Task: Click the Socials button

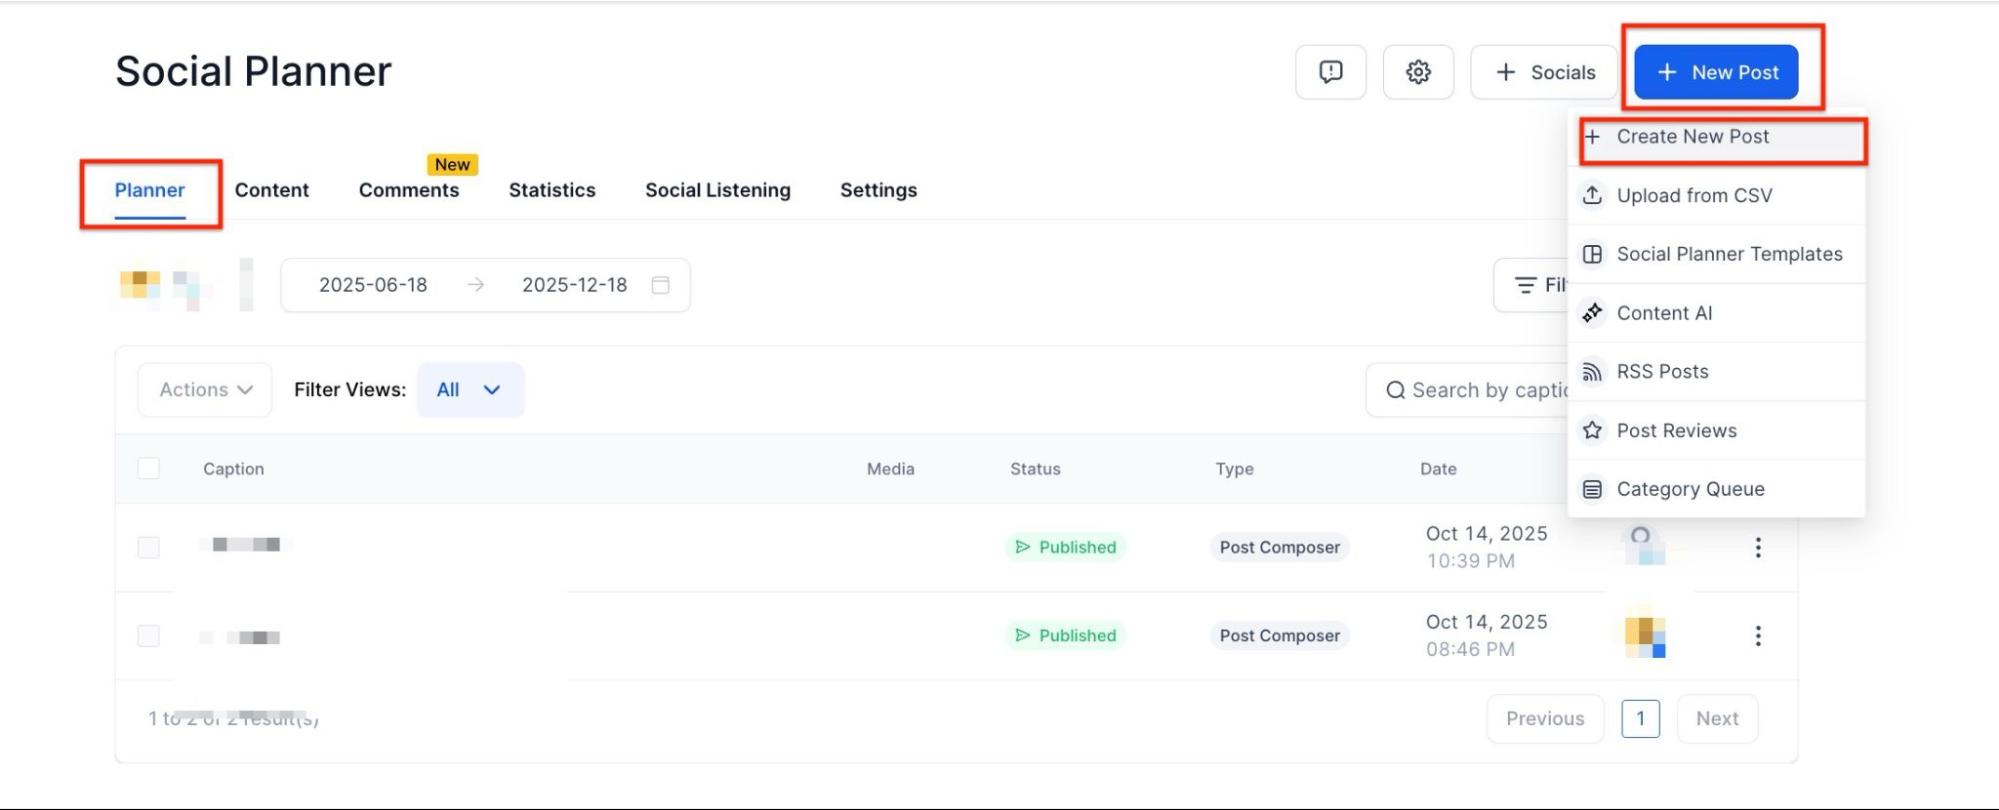Action: pyautogui.click(x=1544, y=72)
